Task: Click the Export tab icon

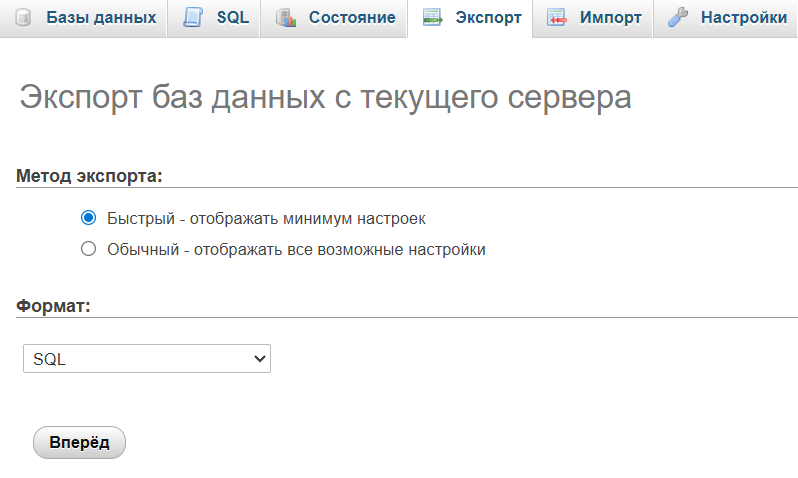Action: click(432, 18)
